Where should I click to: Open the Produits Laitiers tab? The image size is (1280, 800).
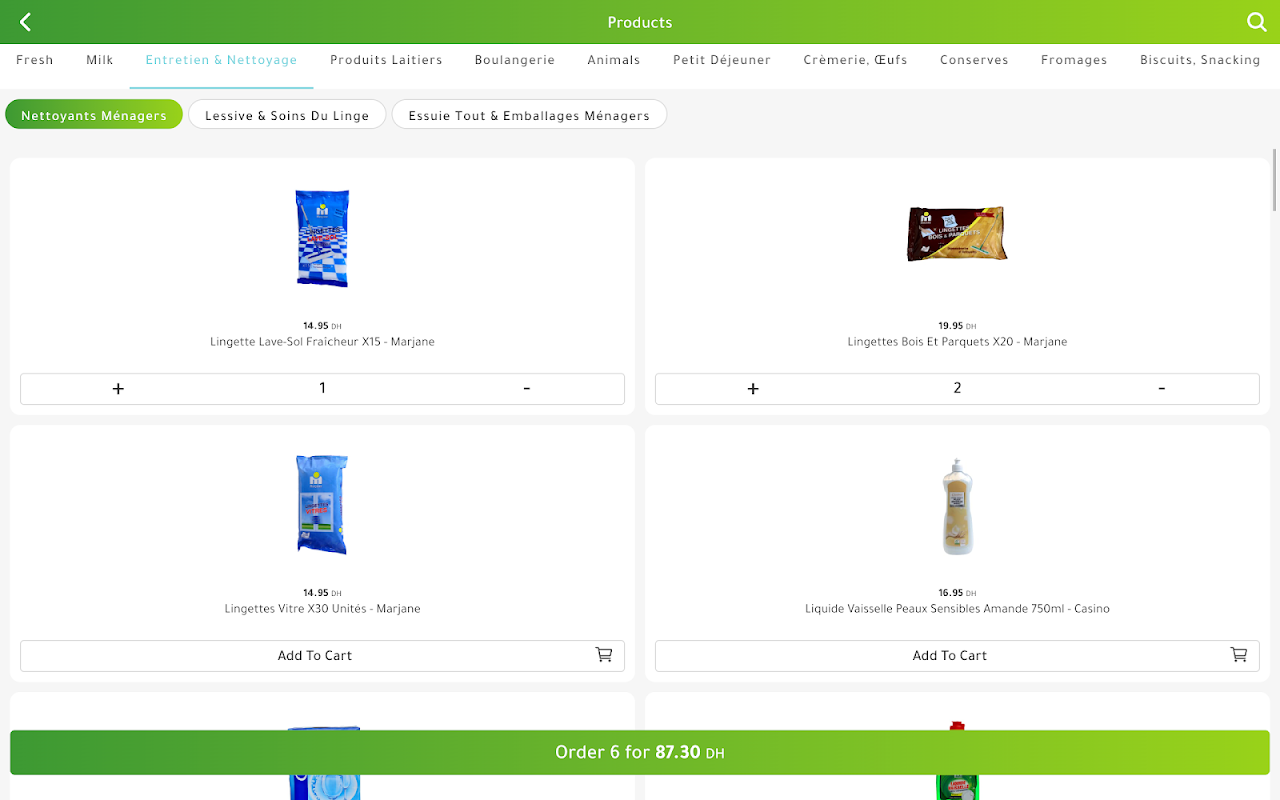tap(386, 60)
